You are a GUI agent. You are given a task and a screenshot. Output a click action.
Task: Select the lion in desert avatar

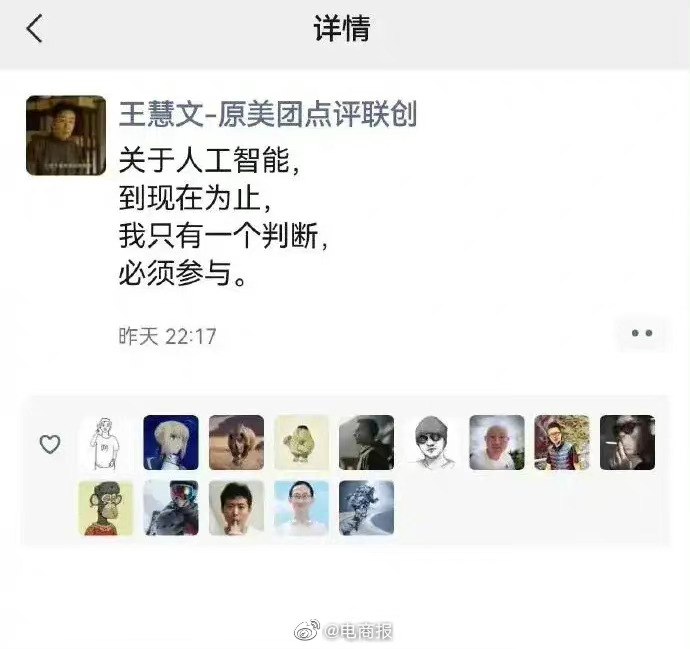click(x=236, y=443)
